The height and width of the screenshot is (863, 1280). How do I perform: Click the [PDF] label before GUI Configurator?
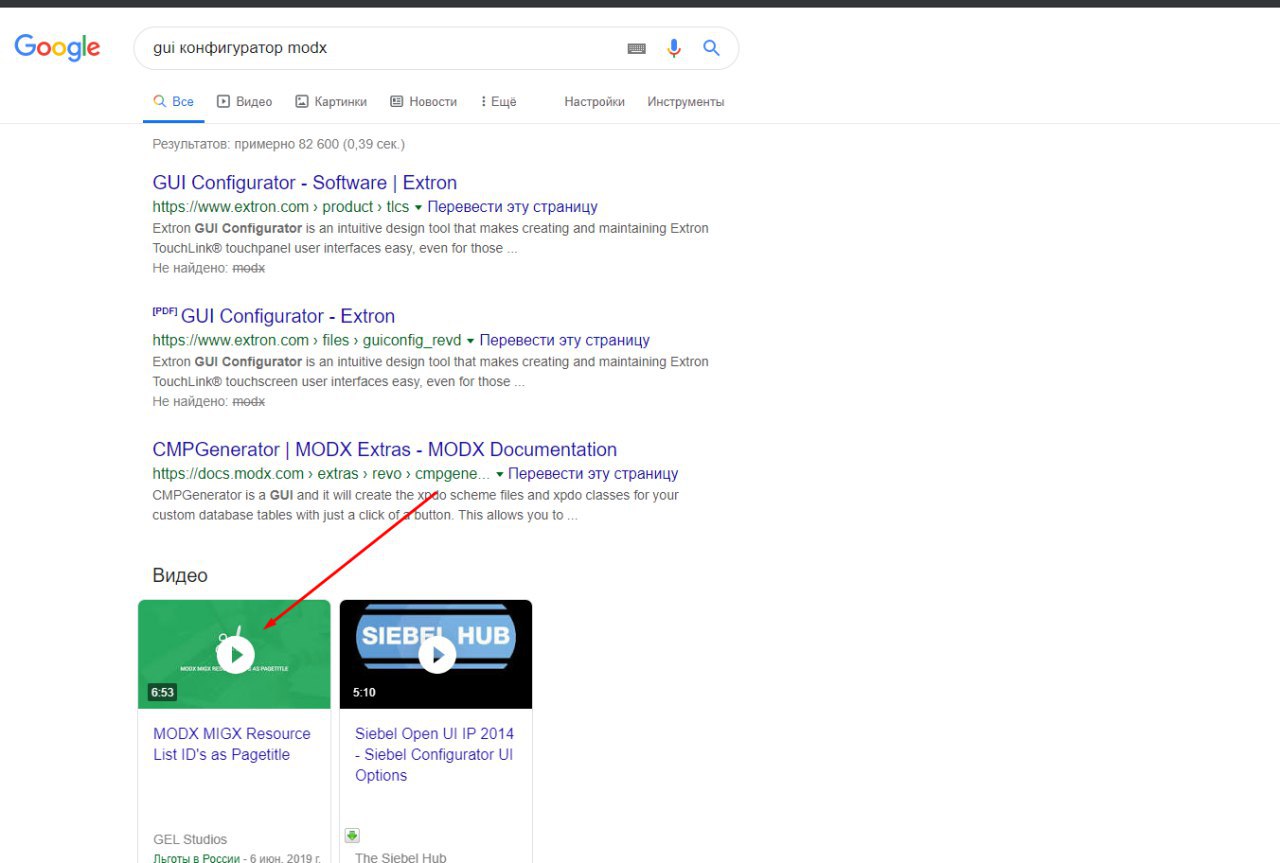(x=165, y=311)
